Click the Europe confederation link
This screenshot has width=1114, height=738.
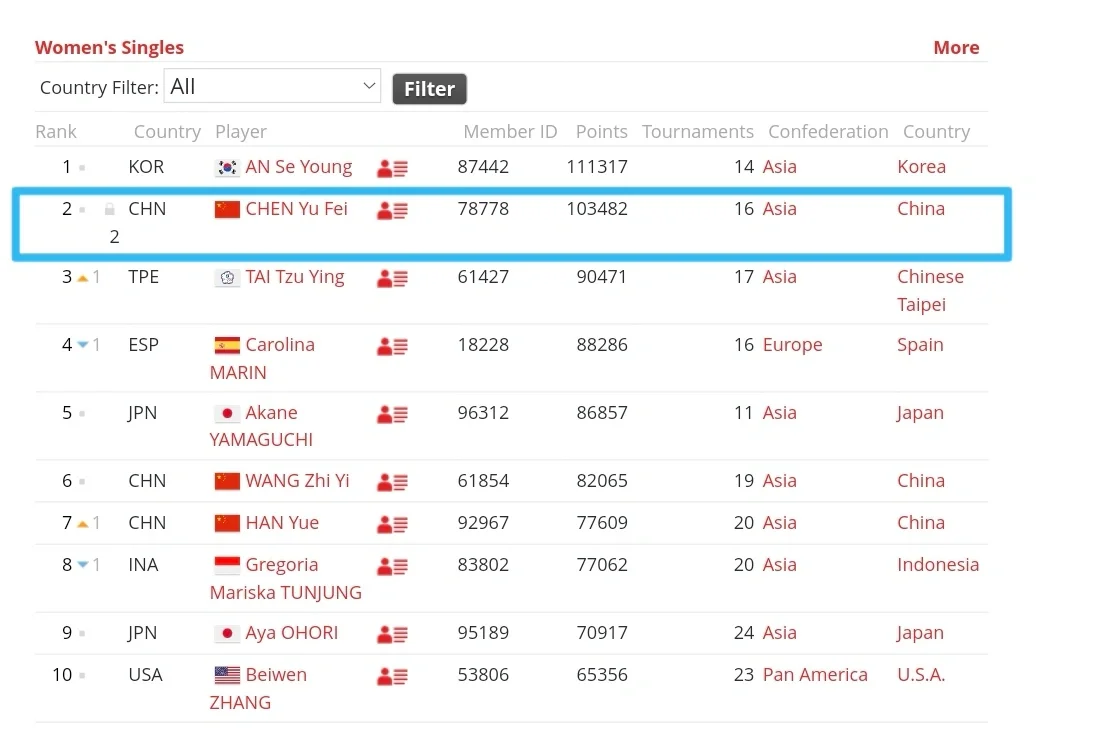(x=792, y=344)
